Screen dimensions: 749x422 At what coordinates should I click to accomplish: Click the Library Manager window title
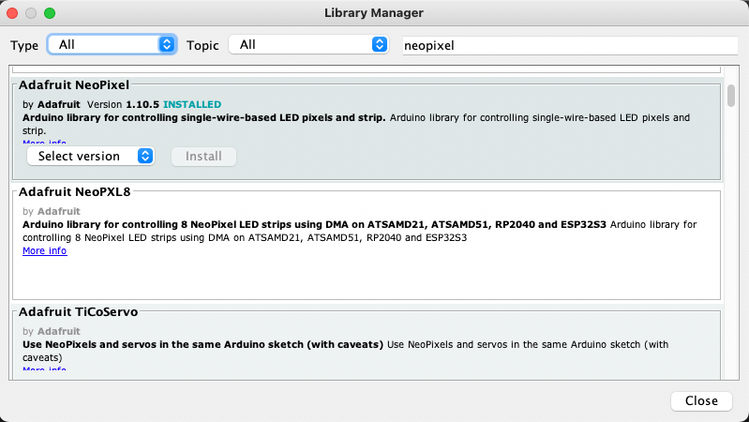point(374,13)
